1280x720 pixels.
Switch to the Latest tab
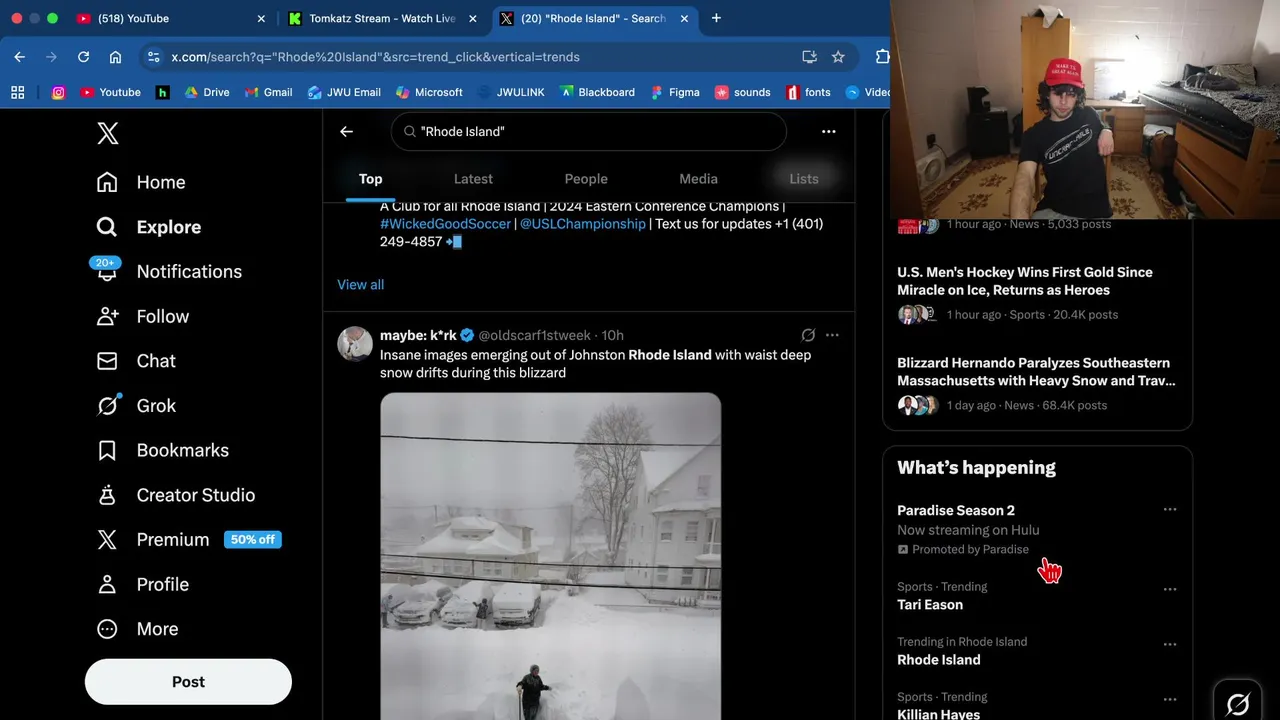(473, 179)
